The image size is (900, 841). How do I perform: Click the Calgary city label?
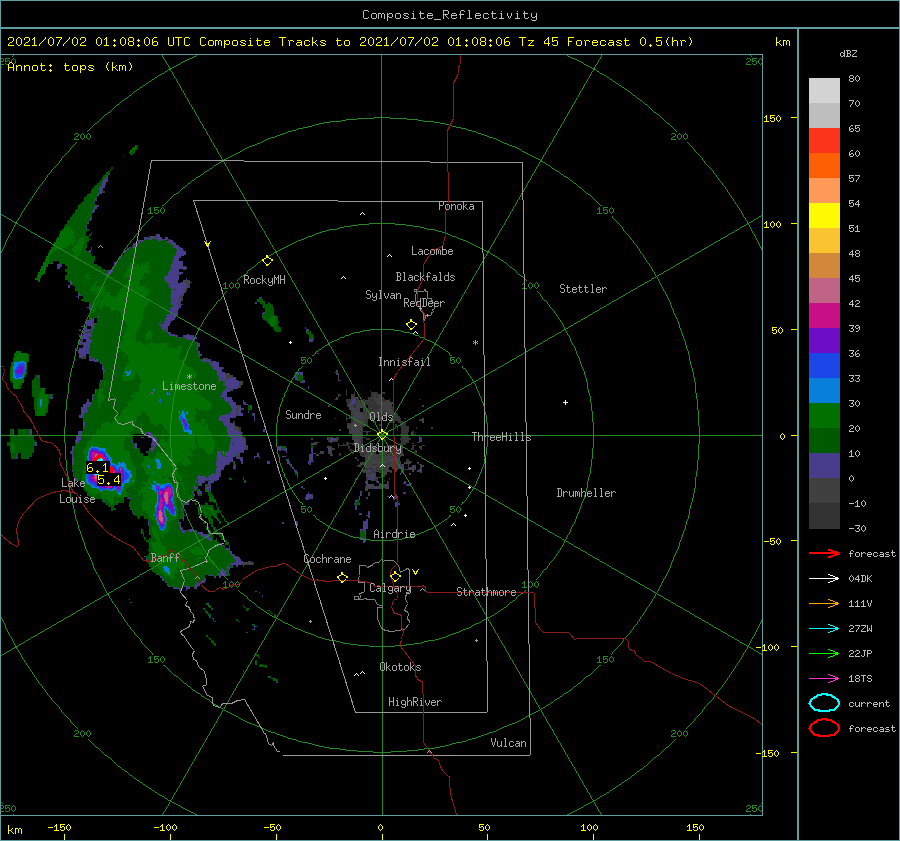(x=390, y=588)
